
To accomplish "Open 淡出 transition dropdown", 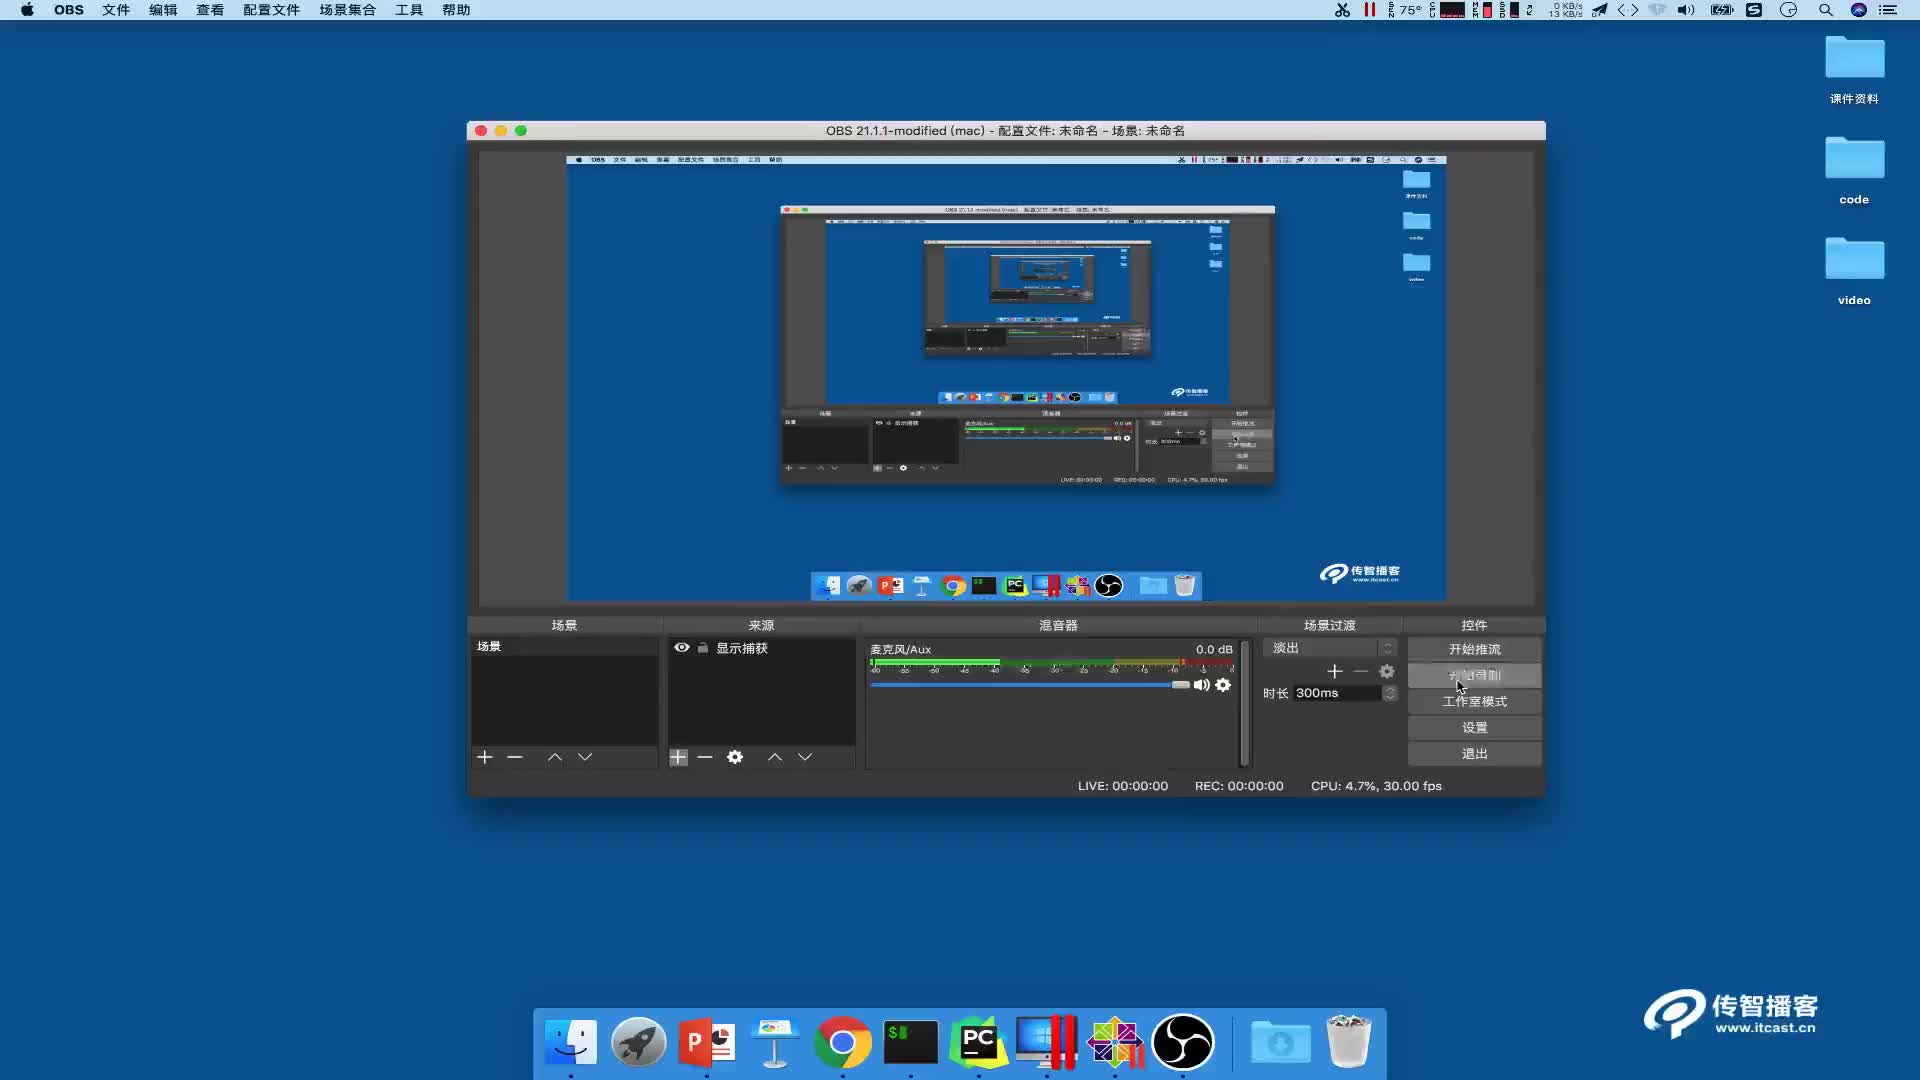I will click(x=1330, y=648).
